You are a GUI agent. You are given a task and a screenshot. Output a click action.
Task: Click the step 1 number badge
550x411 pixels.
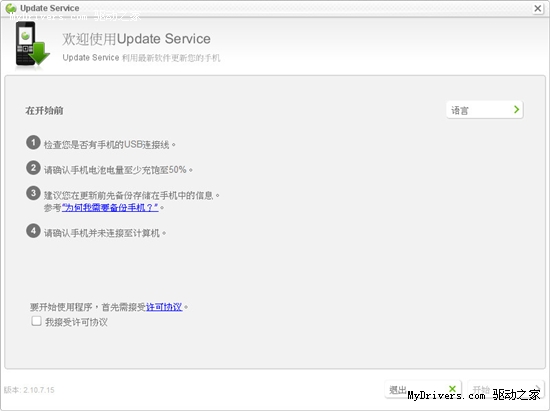[x=33, y=142]
